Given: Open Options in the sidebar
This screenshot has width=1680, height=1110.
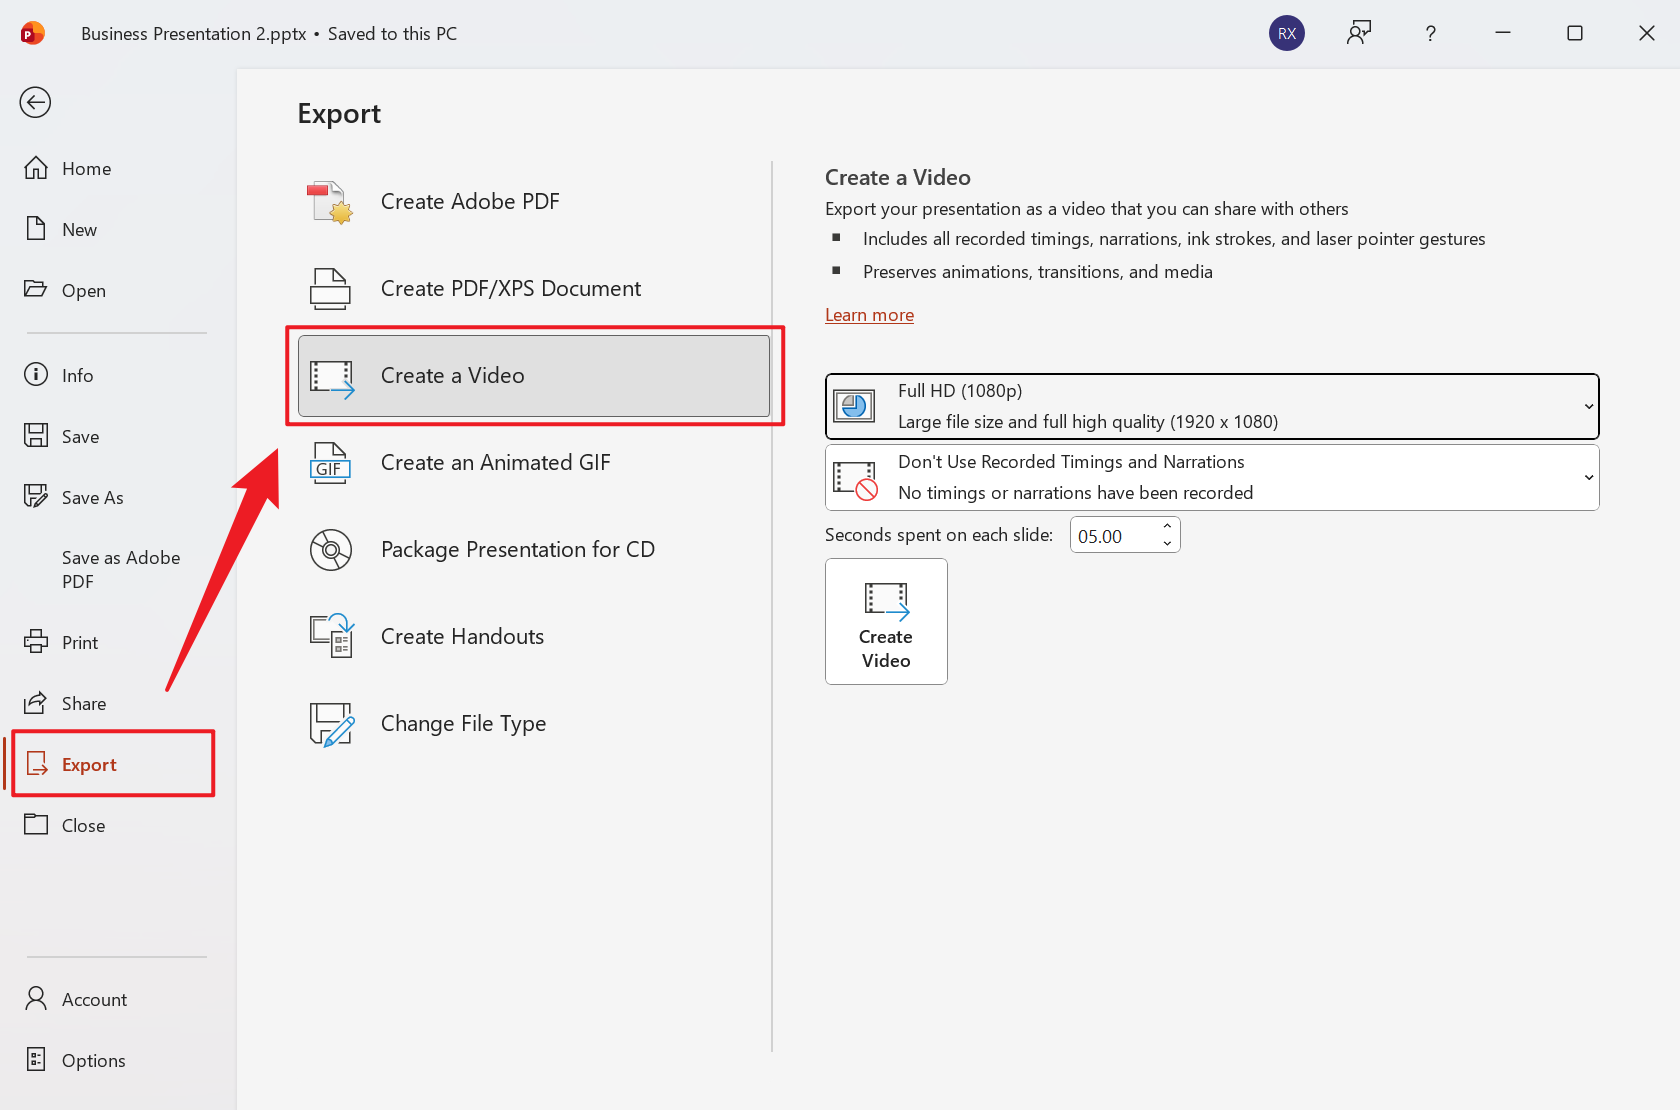Looking at the screenshot, I should pyautogui.click(x=93, y=1061).
